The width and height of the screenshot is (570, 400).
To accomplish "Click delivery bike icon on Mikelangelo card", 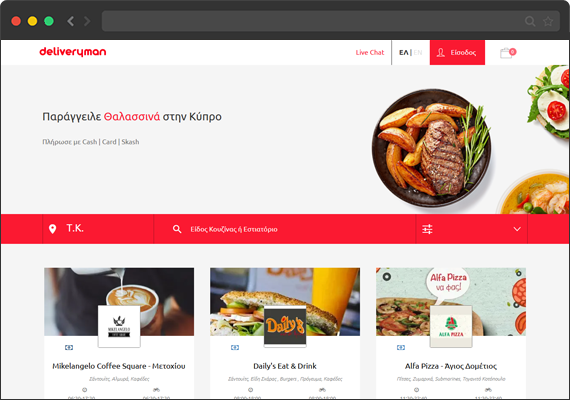I will click(x=156, y=390).
